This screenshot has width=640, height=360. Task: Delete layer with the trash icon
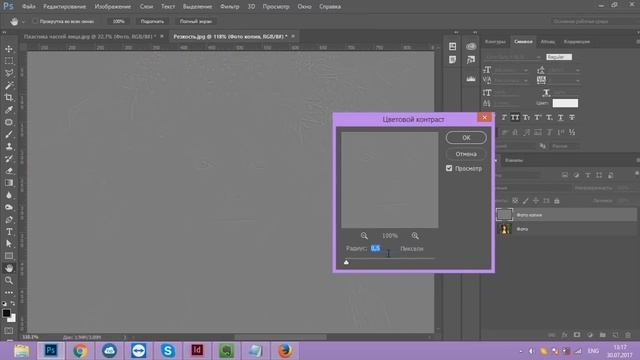628,335
